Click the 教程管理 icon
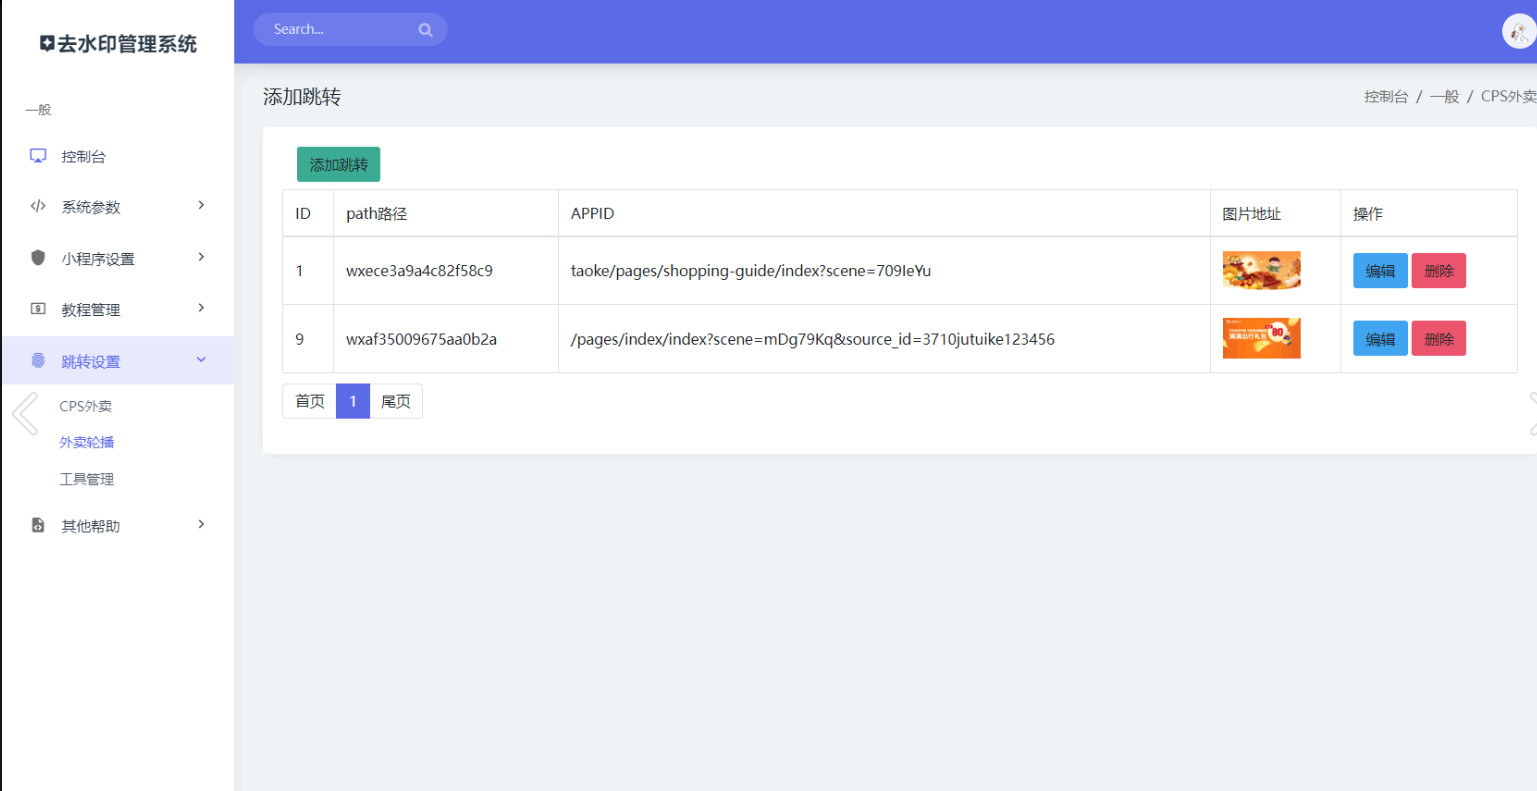This screenshot has height=791, width=1537. [x=38, y=309]
